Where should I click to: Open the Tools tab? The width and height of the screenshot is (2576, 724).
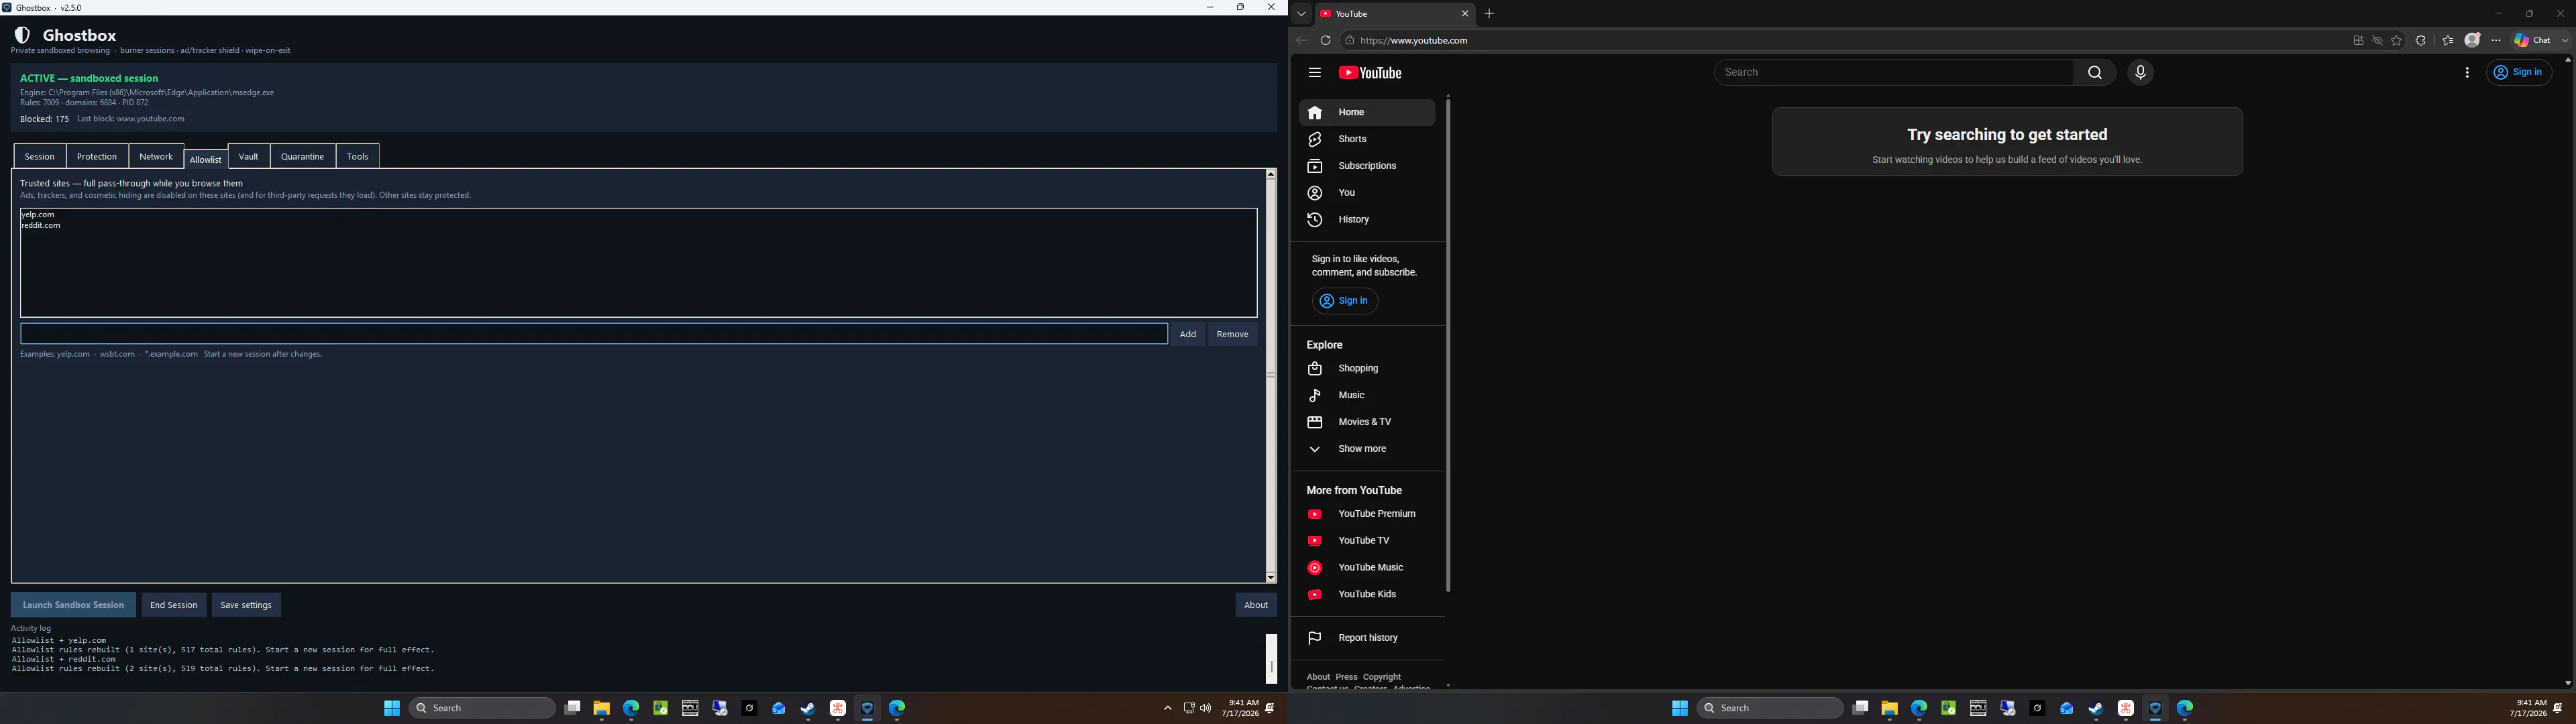[x=358, y=157]
